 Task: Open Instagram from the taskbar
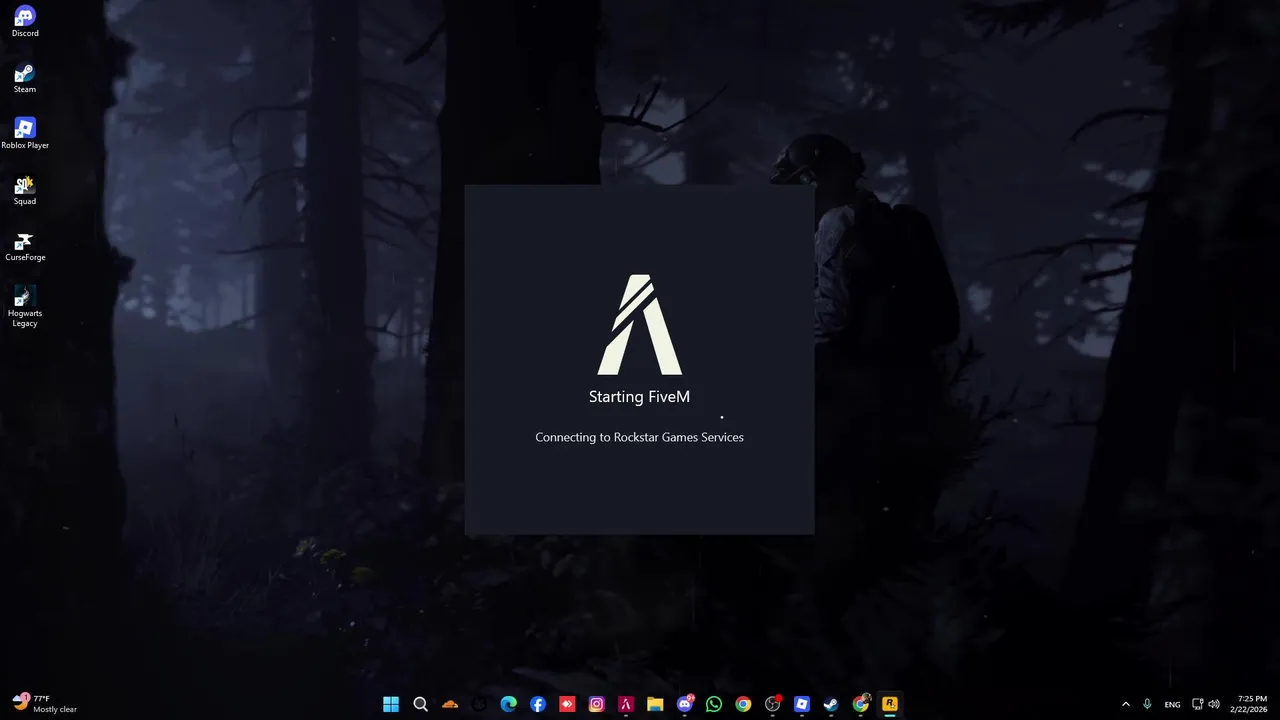point(596,704)
